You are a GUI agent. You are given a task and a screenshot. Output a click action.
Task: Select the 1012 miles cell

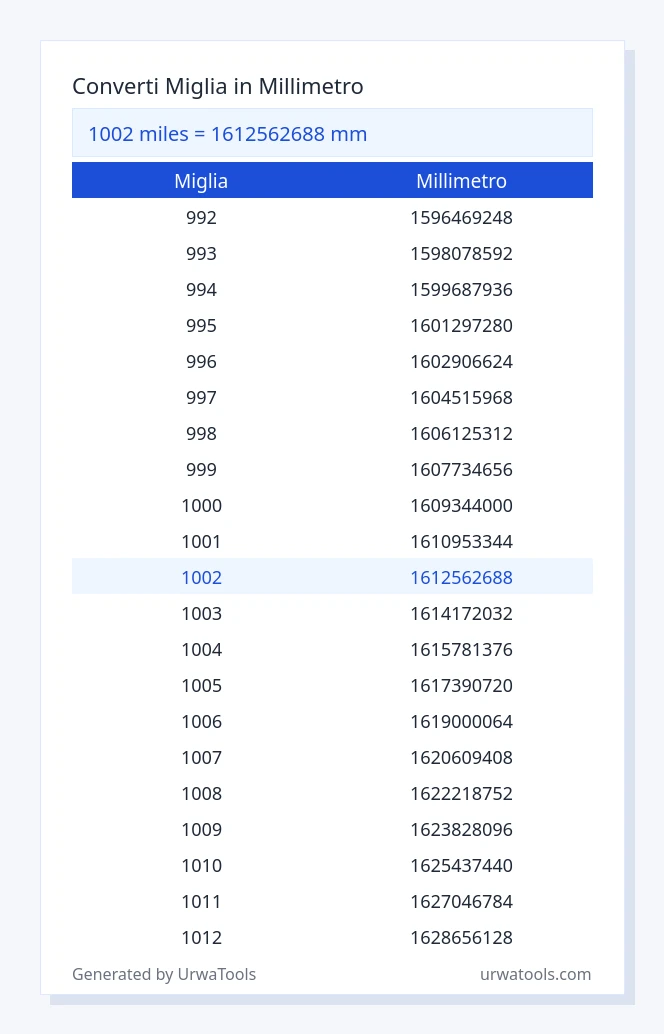(x=201, y=938)
